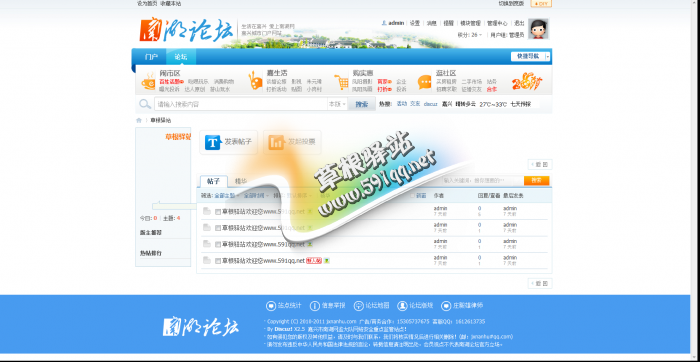
Task: Open the 全部时间 filter dropdown
Action: 256,196
